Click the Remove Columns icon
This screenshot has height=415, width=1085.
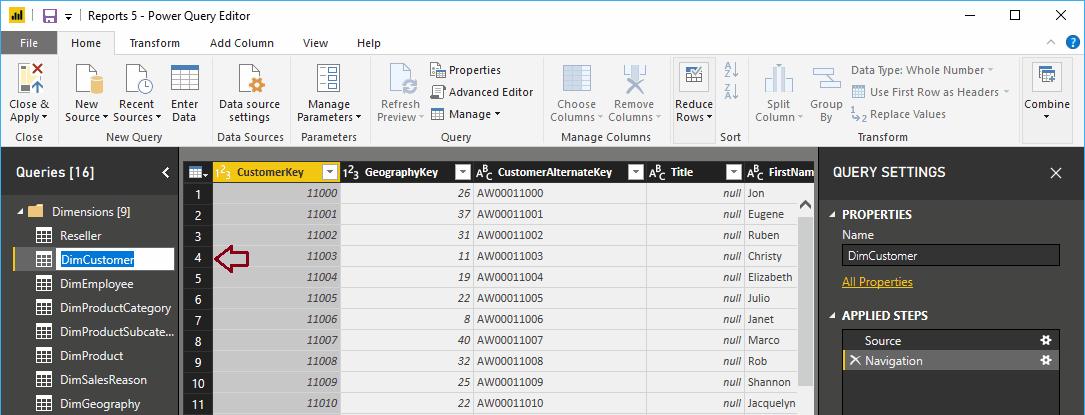pos(634,79)
